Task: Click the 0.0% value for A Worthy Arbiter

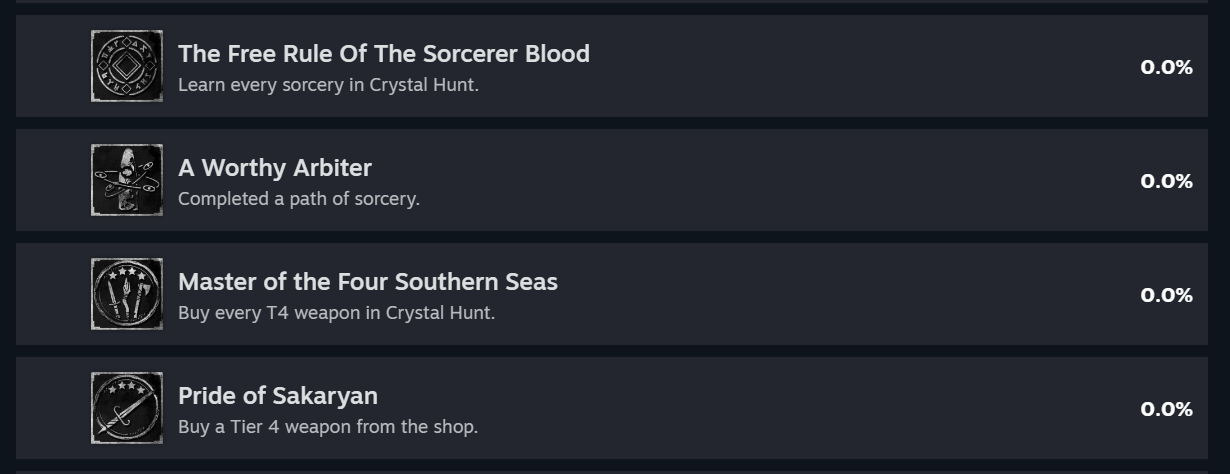Action: click(1166, 181)
